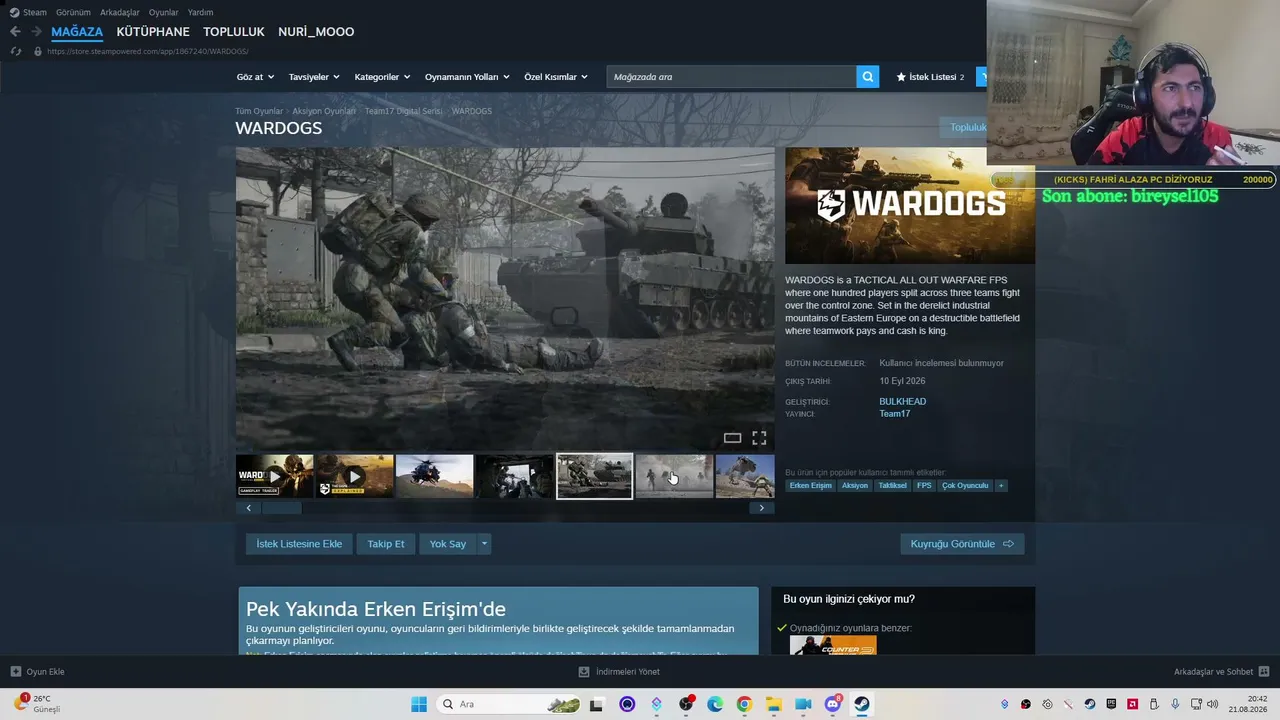
Task: Click the Mağazada ara search field
Action: [x=731, y=77]
